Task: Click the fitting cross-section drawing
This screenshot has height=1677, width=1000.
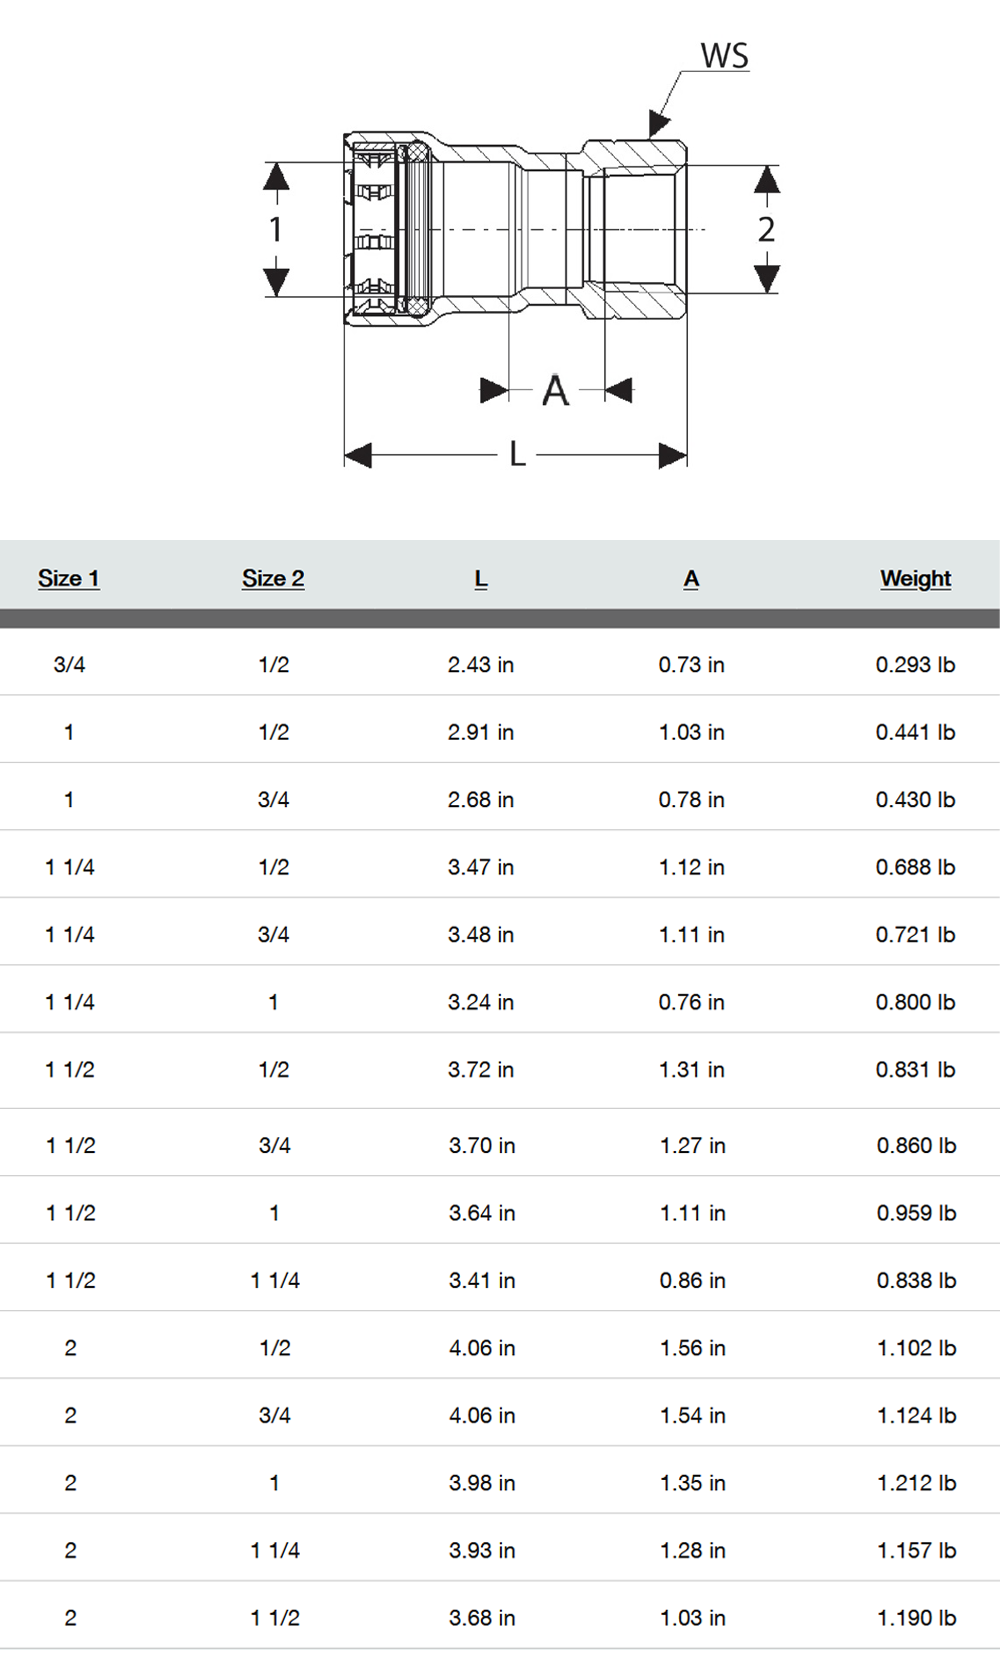Action: pyautogui.click(x=515, y=229)
